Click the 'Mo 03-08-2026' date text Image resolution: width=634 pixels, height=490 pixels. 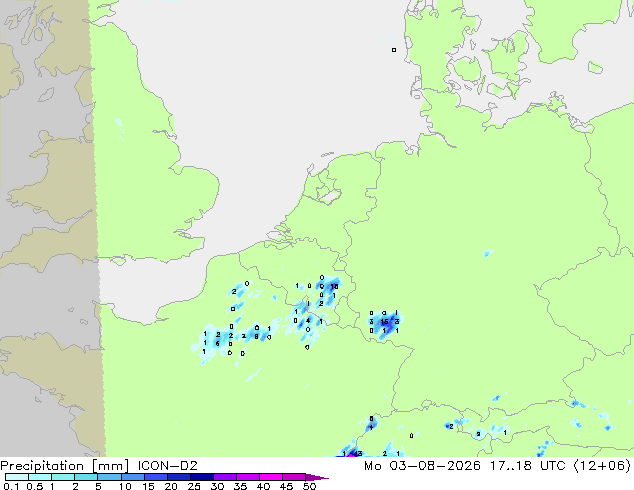(423, 466)
